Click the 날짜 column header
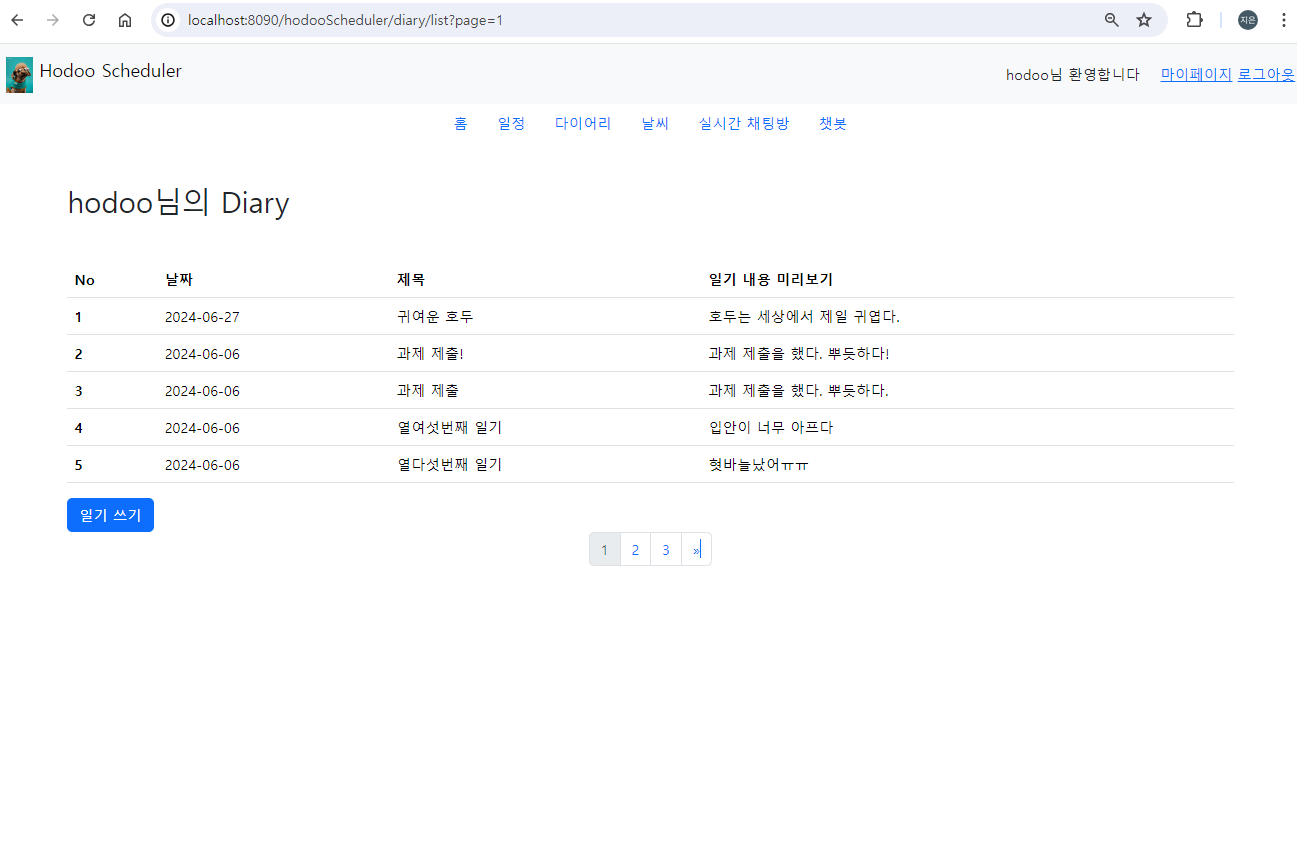 (179, 279)
